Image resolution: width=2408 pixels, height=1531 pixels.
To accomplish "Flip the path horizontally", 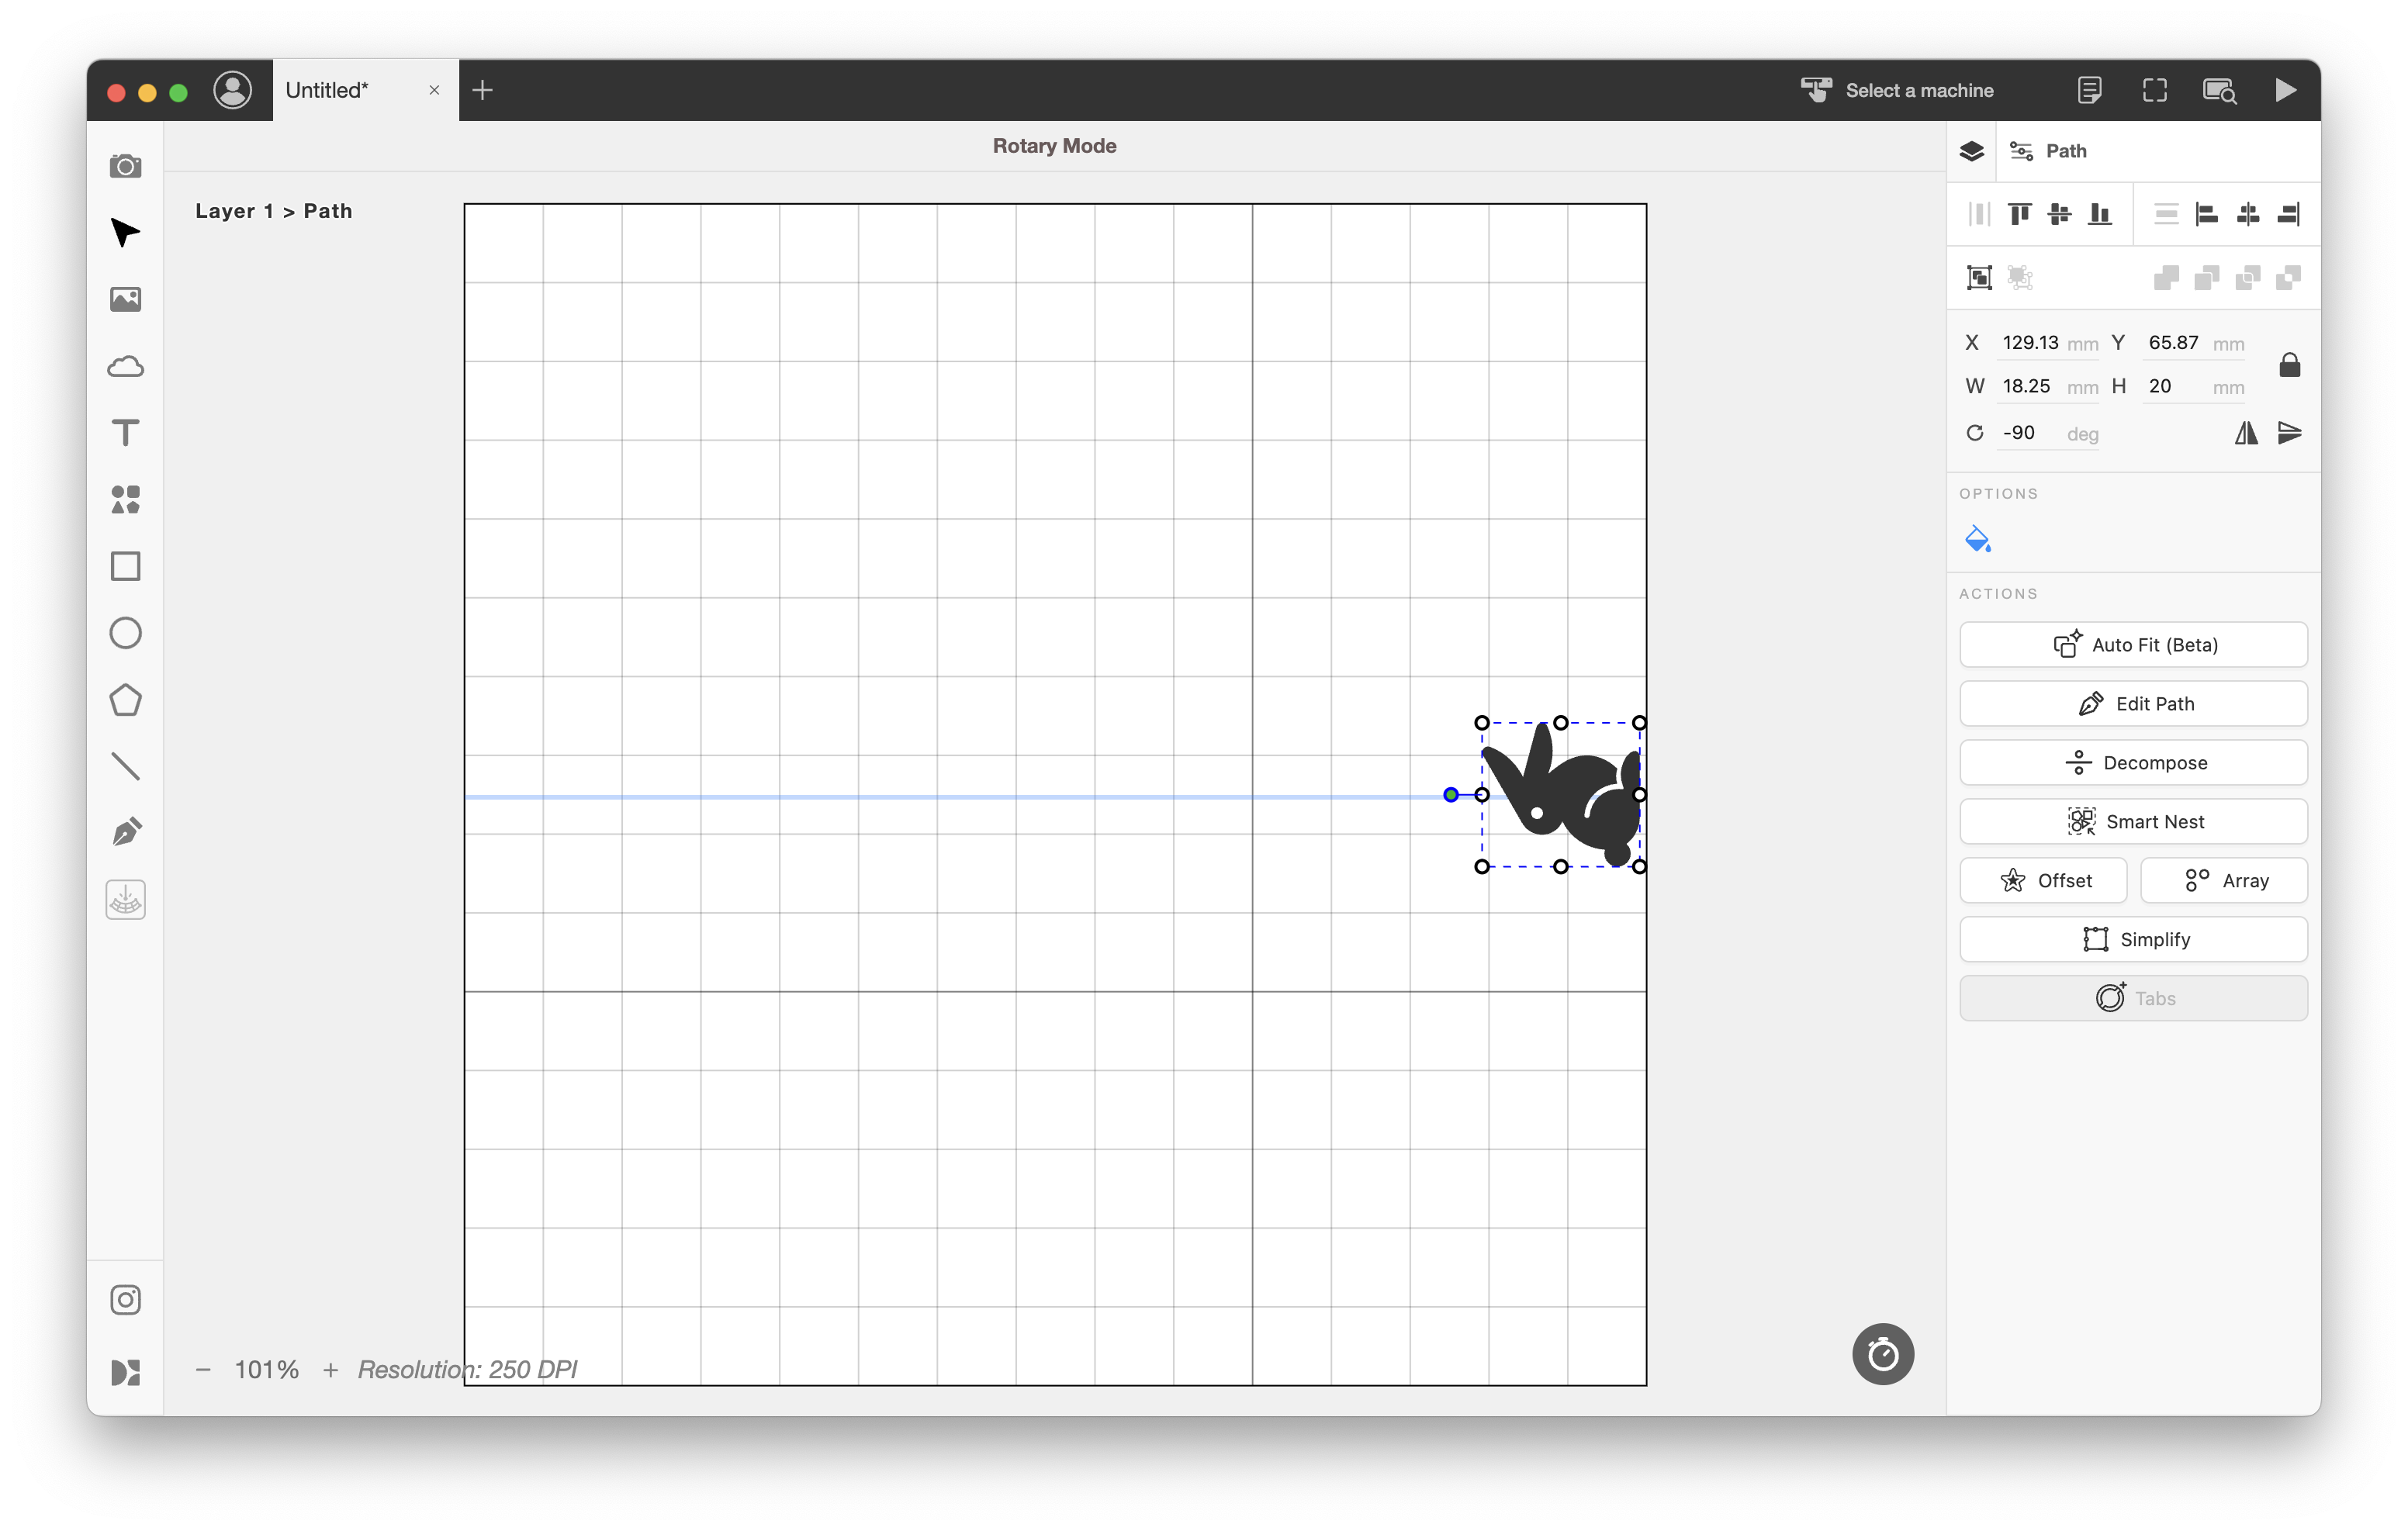I will coord(2245,433).
